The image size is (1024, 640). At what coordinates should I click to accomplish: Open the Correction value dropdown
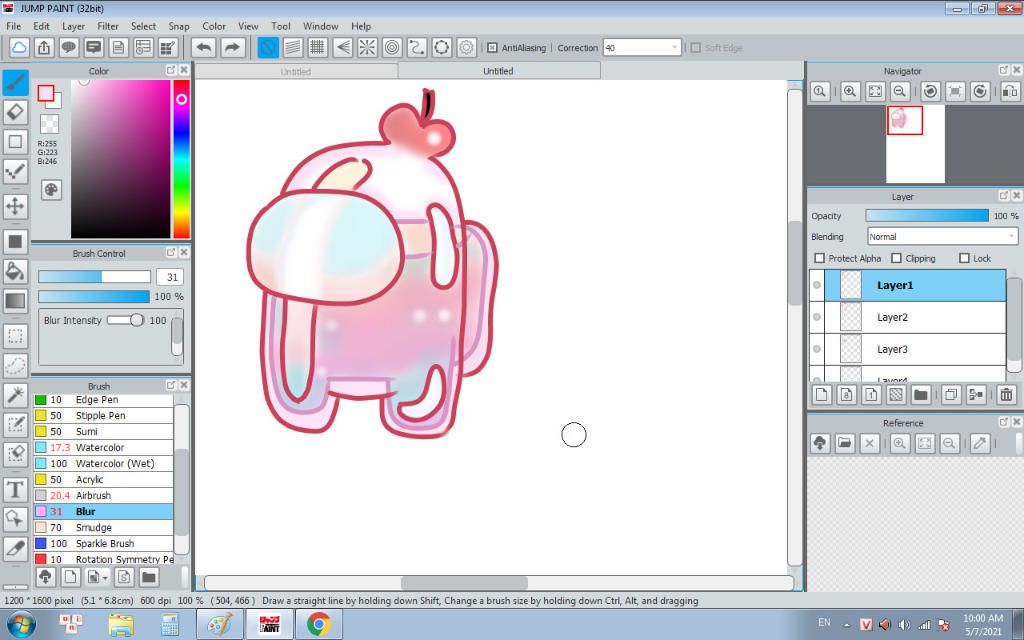coord(641,48)
